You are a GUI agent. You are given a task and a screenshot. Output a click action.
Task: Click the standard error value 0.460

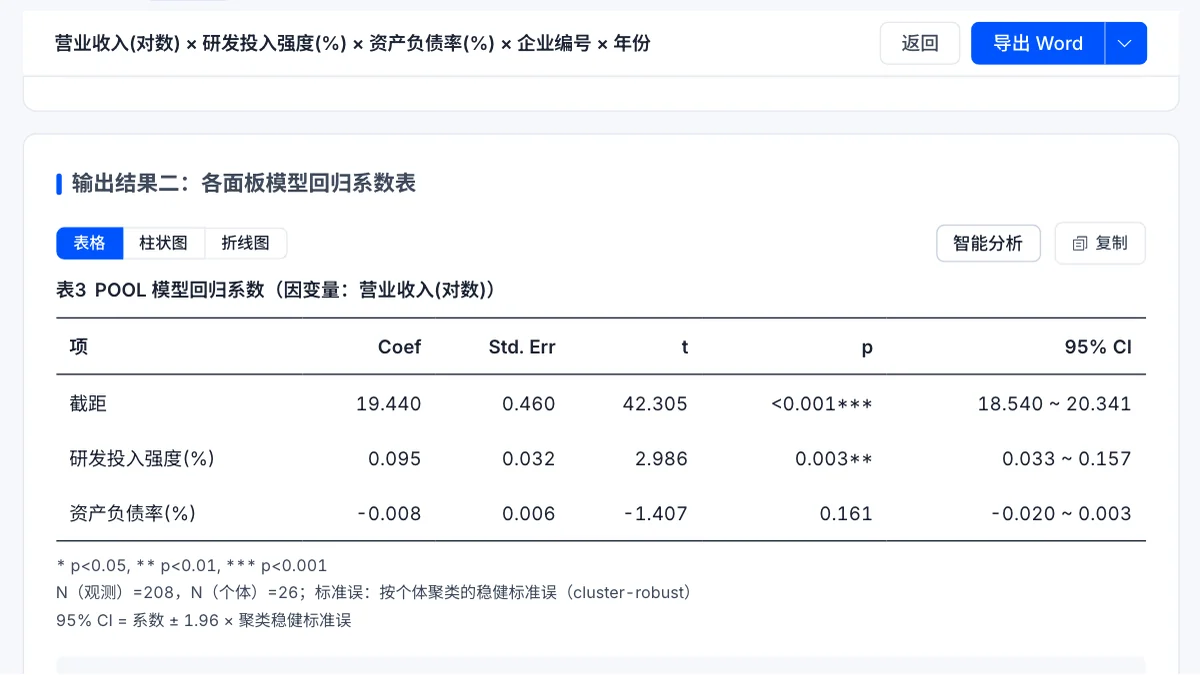point(529,404)
